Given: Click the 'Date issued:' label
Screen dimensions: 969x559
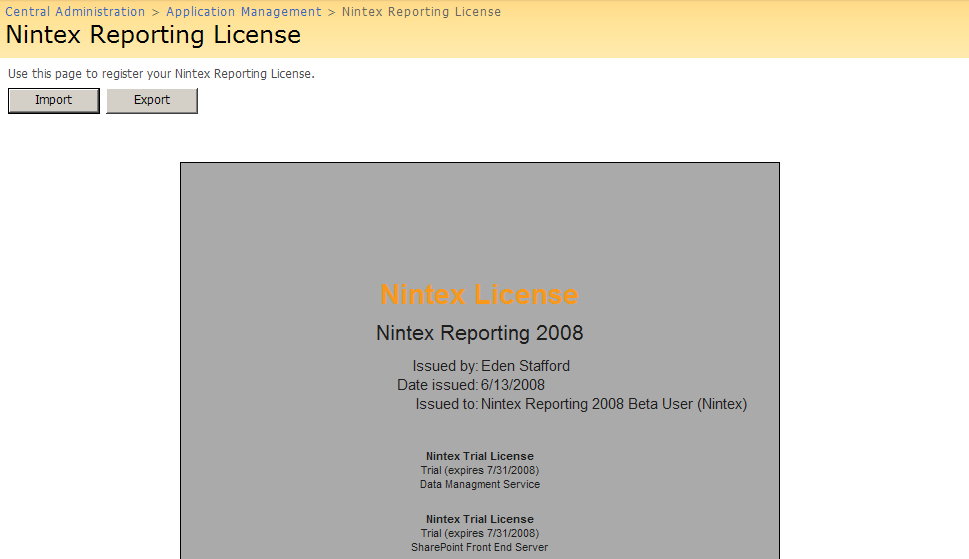Looking at the screenshot, I should [x=437, y=385].
